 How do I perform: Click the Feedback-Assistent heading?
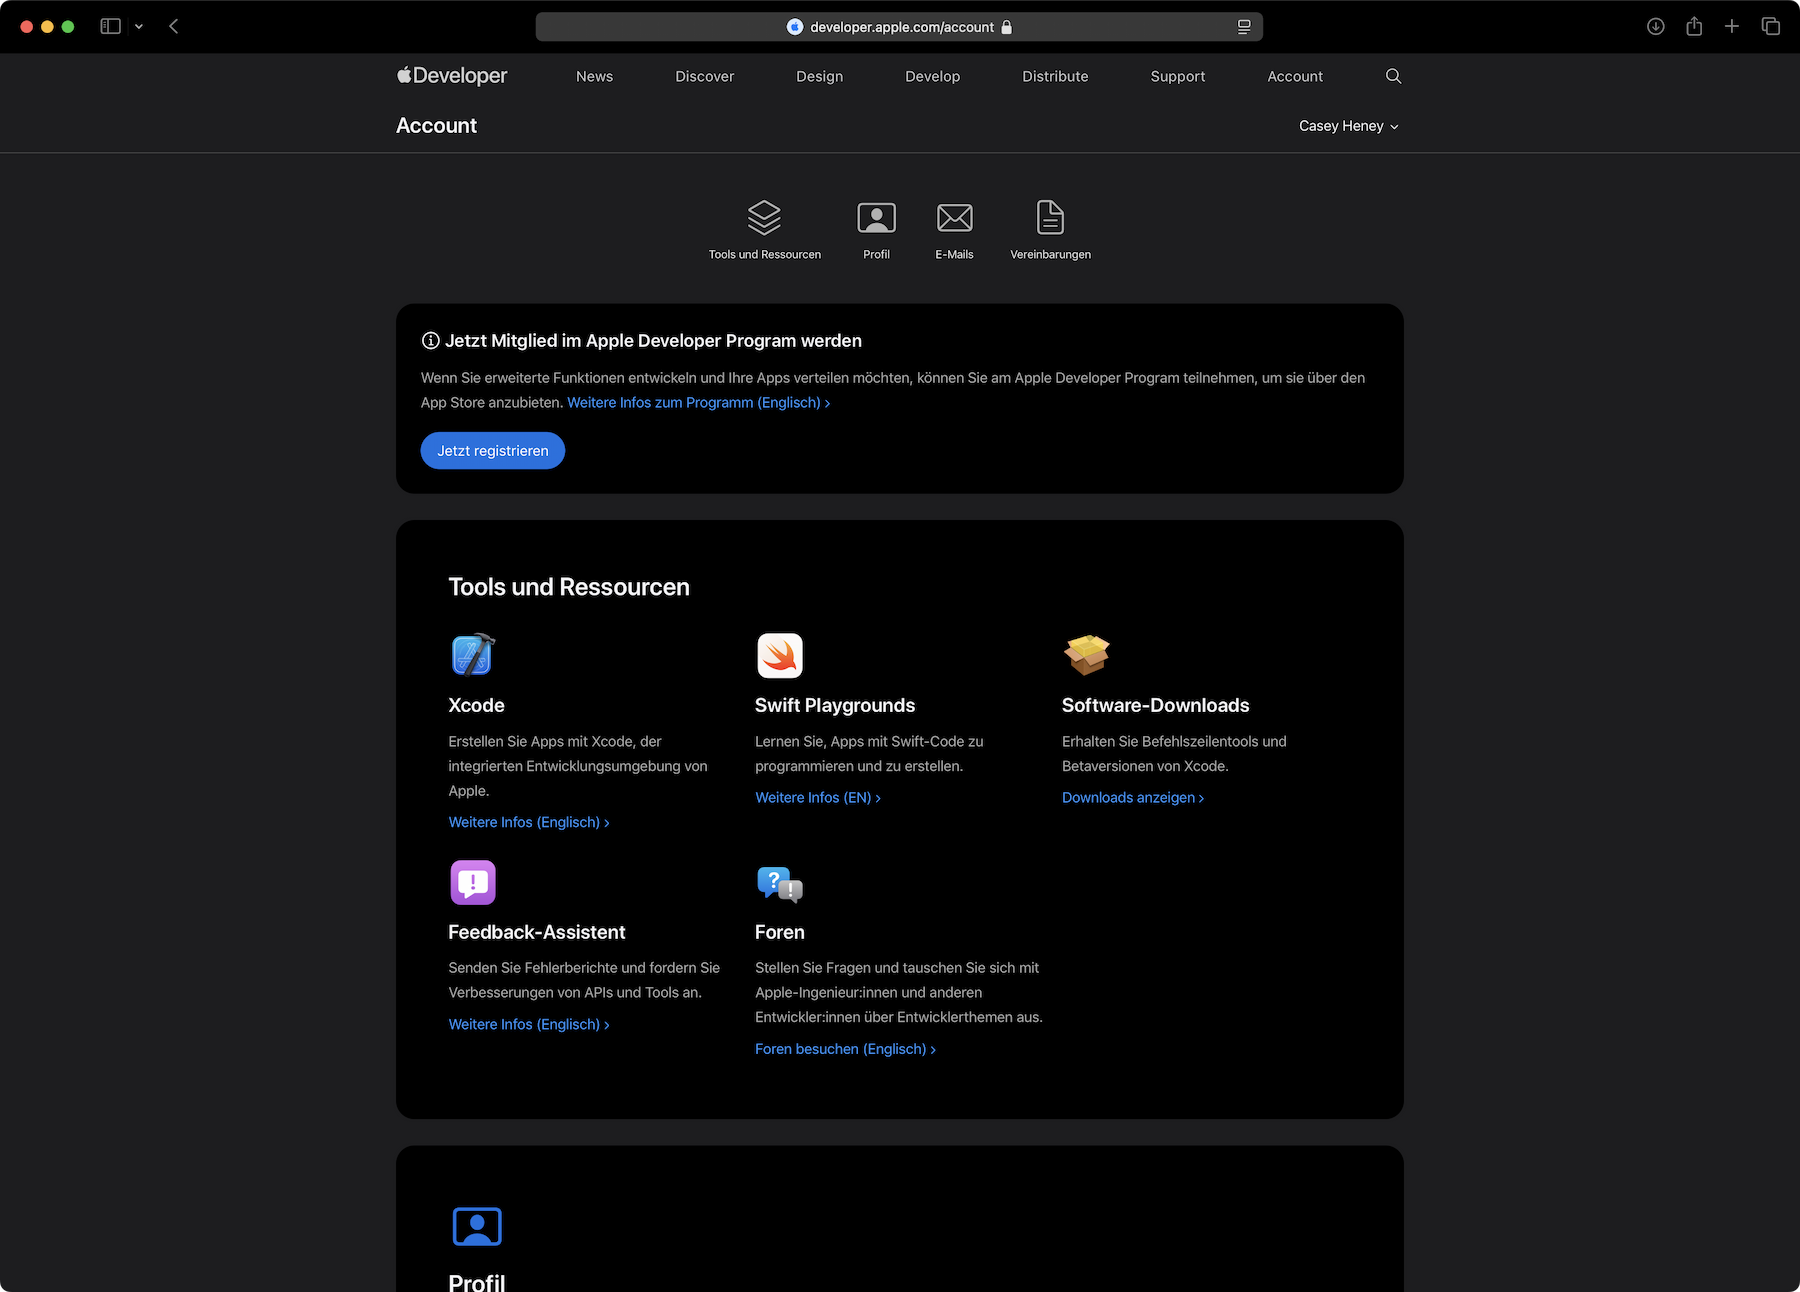coord(537,932)
